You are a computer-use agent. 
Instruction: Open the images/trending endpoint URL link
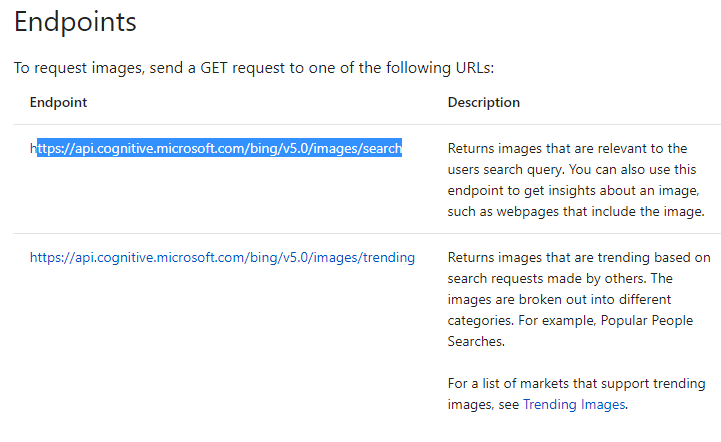coord(222,257)
